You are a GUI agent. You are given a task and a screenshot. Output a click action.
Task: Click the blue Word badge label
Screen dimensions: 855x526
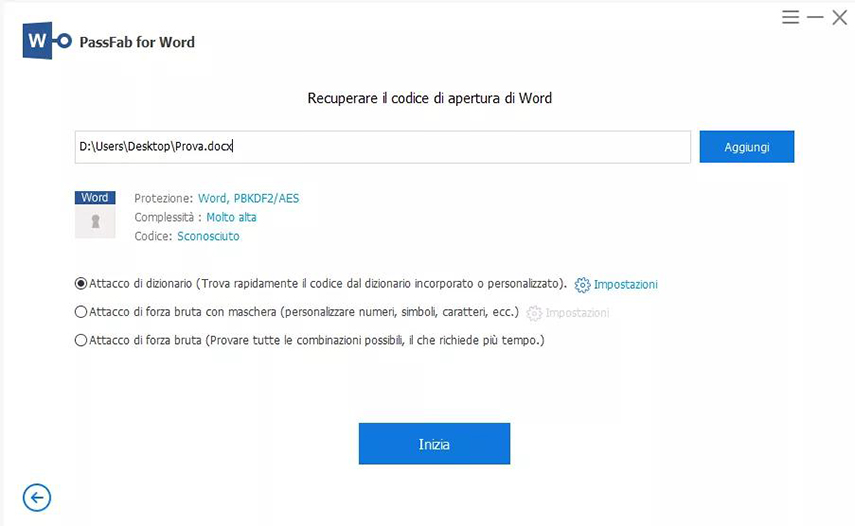tap(95, 198)
